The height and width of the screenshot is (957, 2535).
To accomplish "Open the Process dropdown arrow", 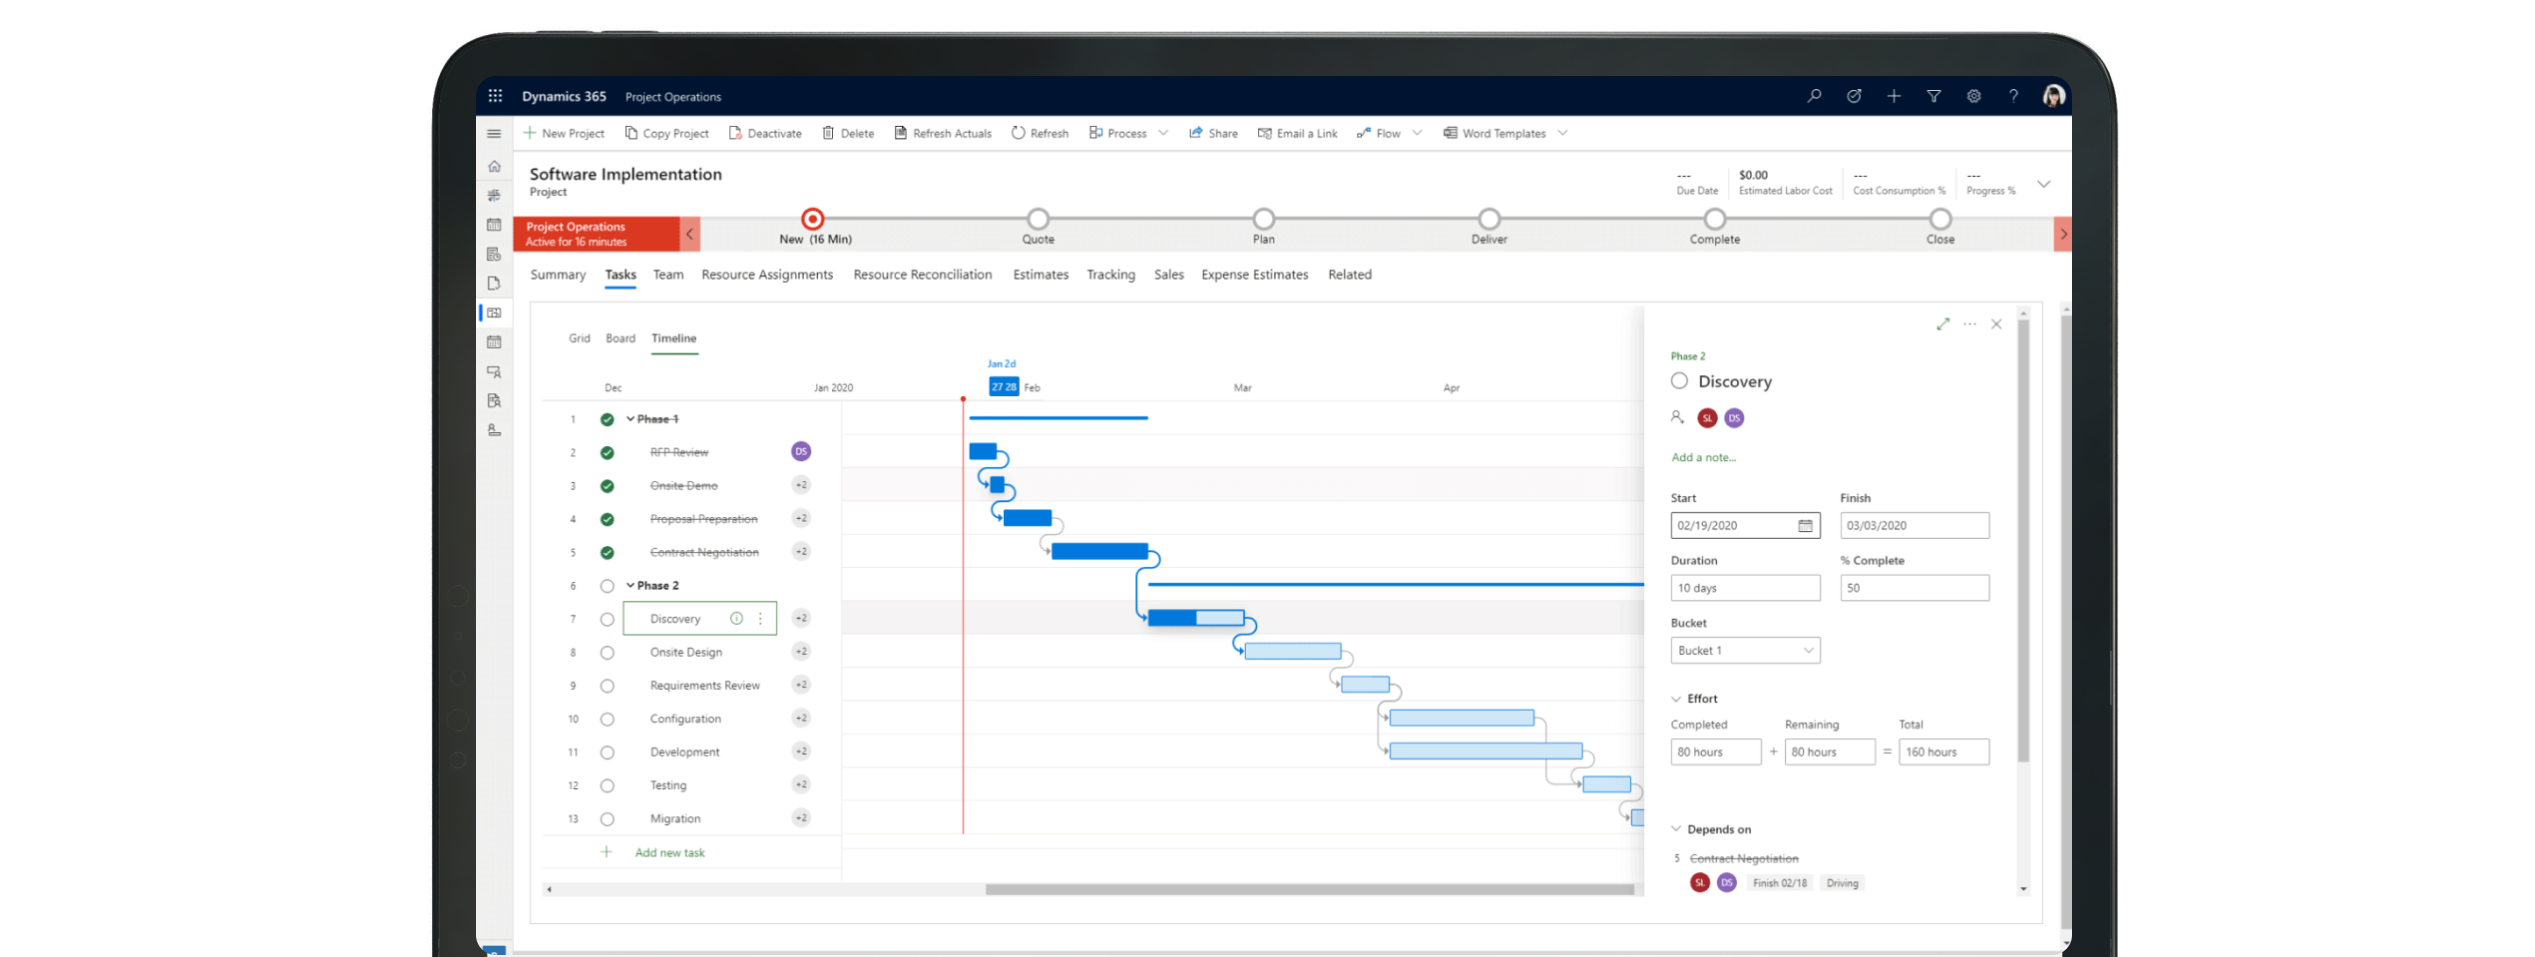I will tap(1163, 133).
